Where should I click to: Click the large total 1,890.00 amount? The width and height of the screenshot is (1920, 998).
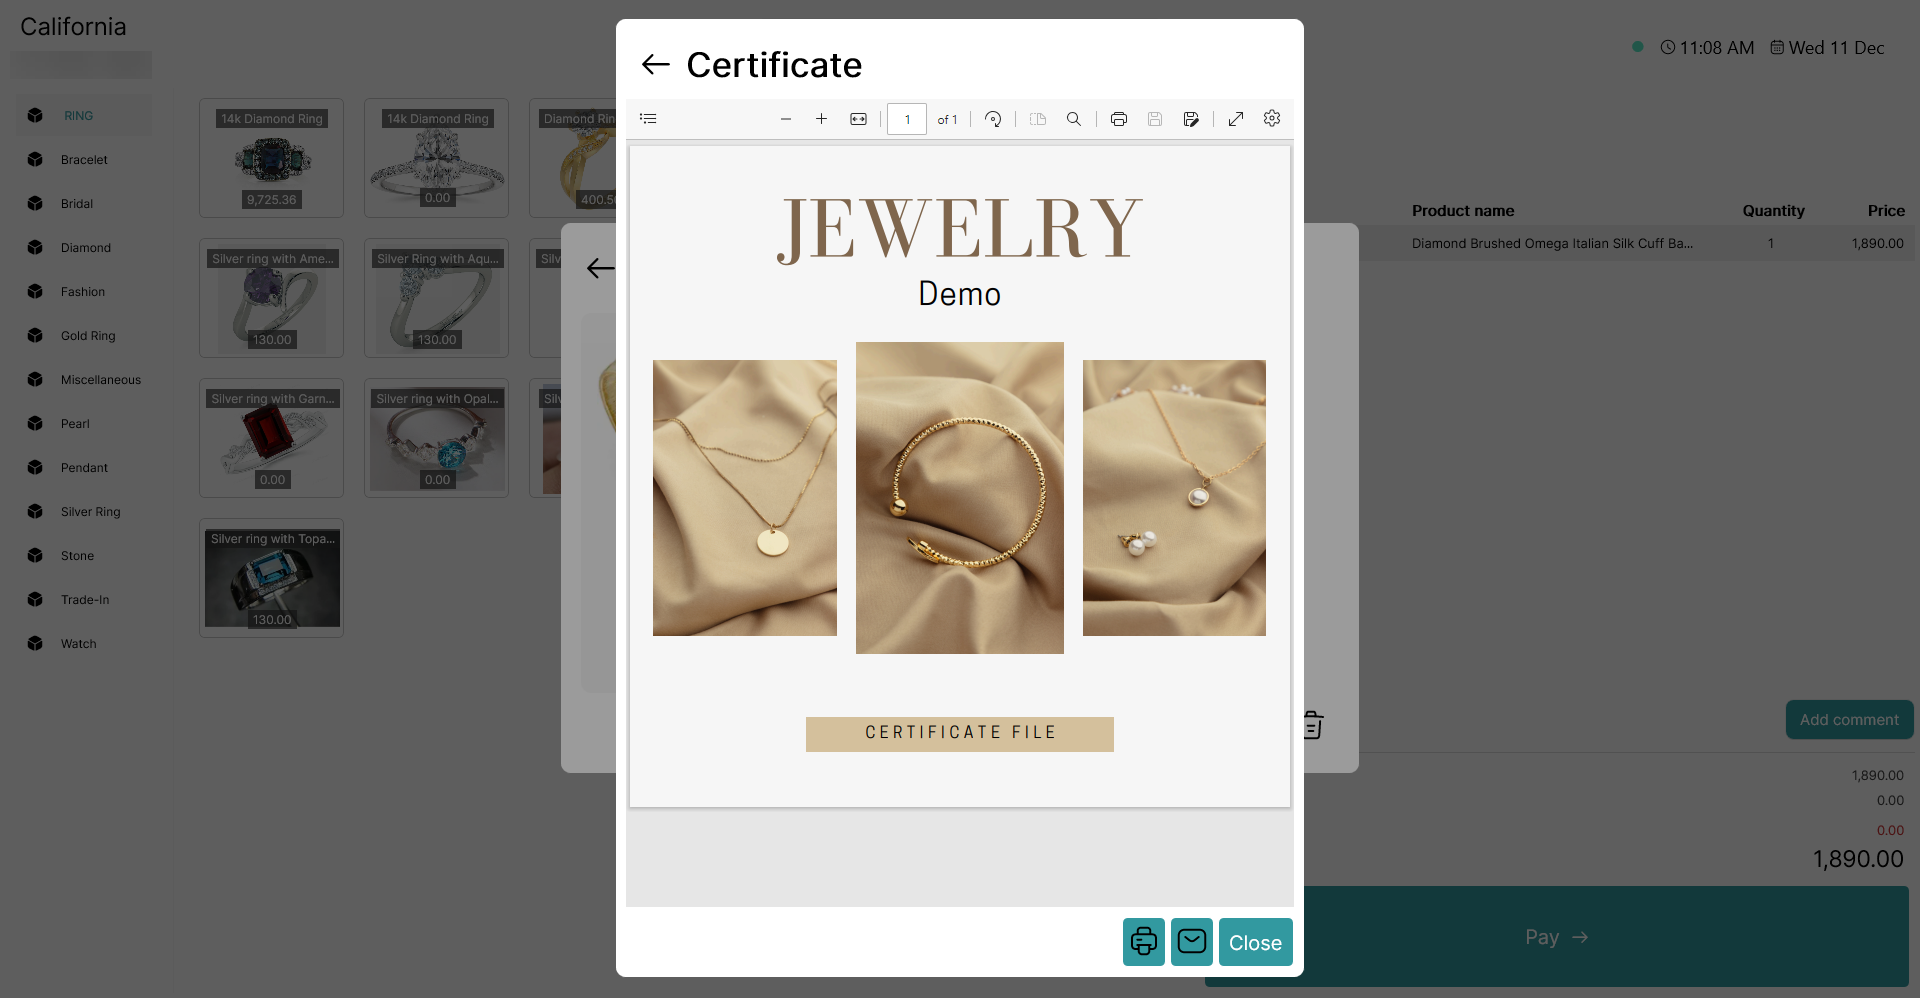(1858, 859)
